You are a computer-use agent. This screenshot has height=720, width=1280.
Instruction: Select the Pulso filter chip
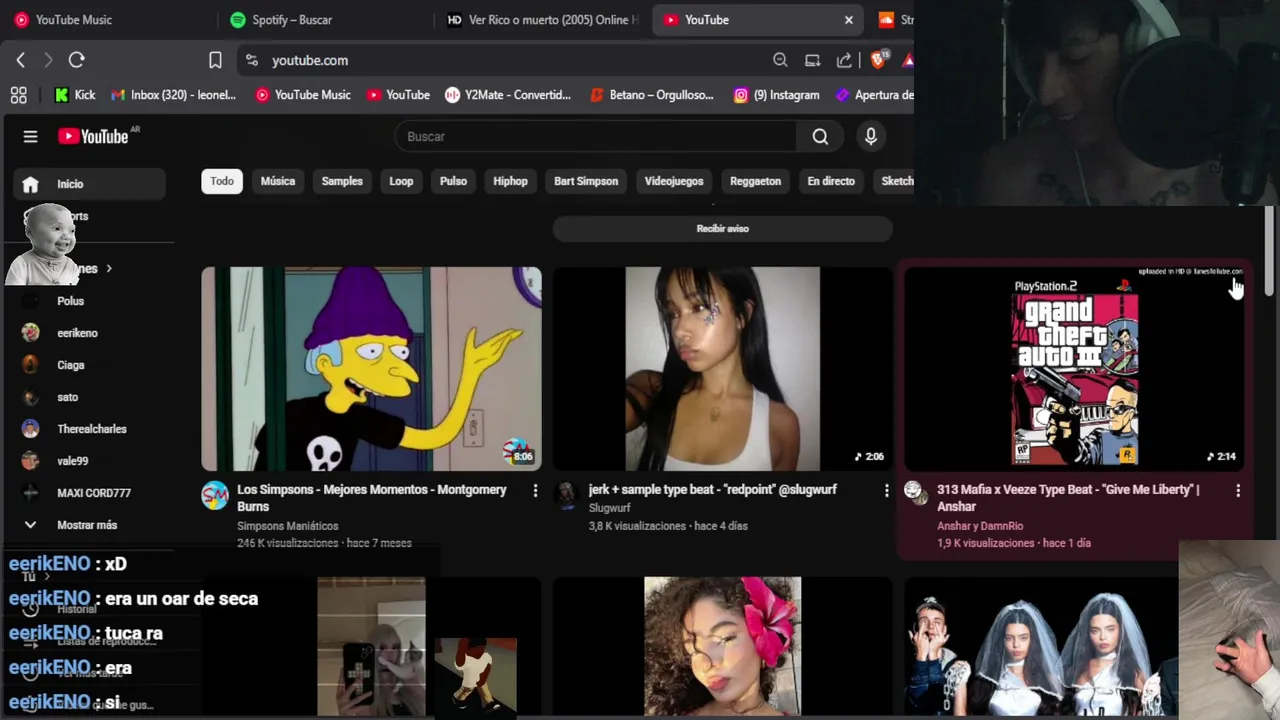(453, 181)
